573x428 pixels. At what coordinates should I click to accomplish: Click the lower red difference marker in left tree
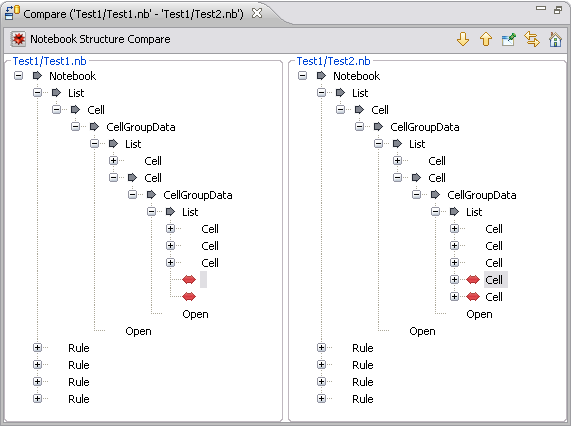189,297
